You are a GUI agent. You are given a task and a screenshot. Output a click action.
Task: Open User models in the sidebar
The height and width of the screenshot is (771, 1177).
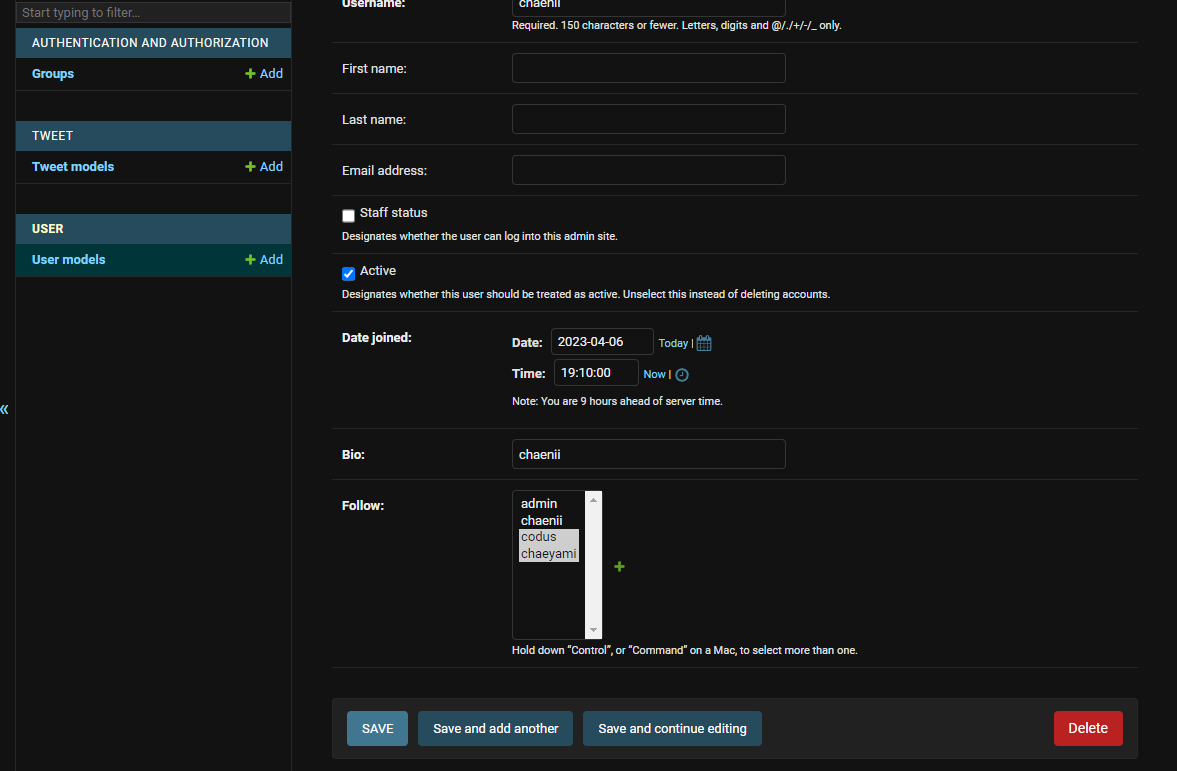pyautogui.click(x=68, y=260)
